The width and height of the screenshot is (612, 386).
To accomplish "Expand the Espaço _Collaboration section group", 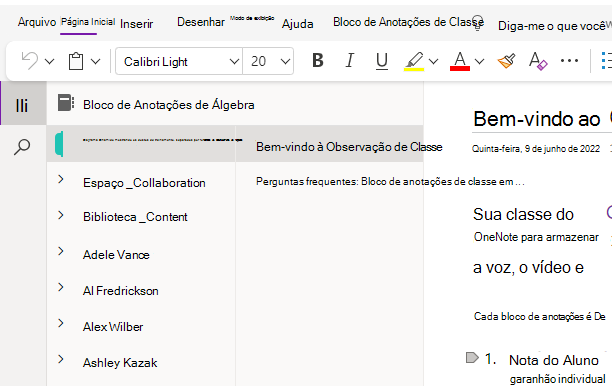I will tap(61, 179).
